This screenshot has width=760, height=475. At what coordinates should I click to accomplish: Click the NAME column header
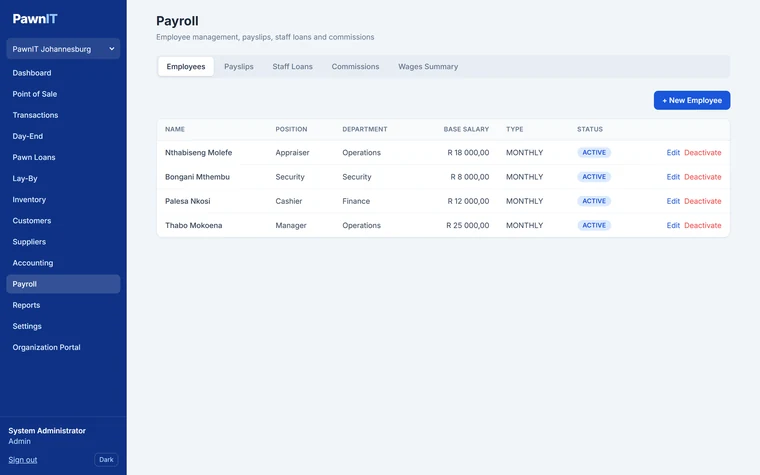tap(175, 129)
